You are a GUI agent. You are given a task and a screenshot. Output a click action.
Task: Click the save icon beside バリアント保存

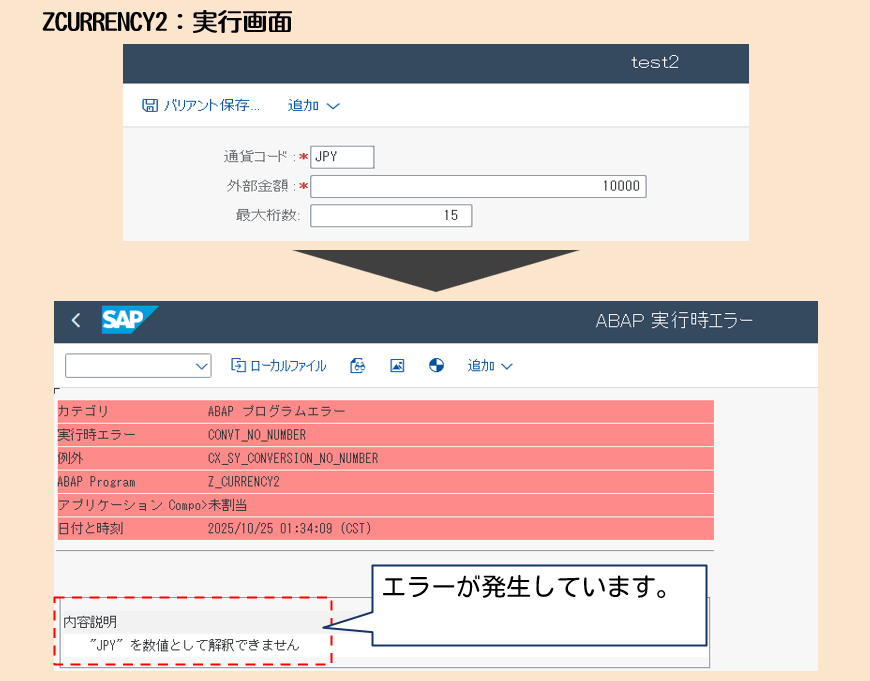[150, 105]
